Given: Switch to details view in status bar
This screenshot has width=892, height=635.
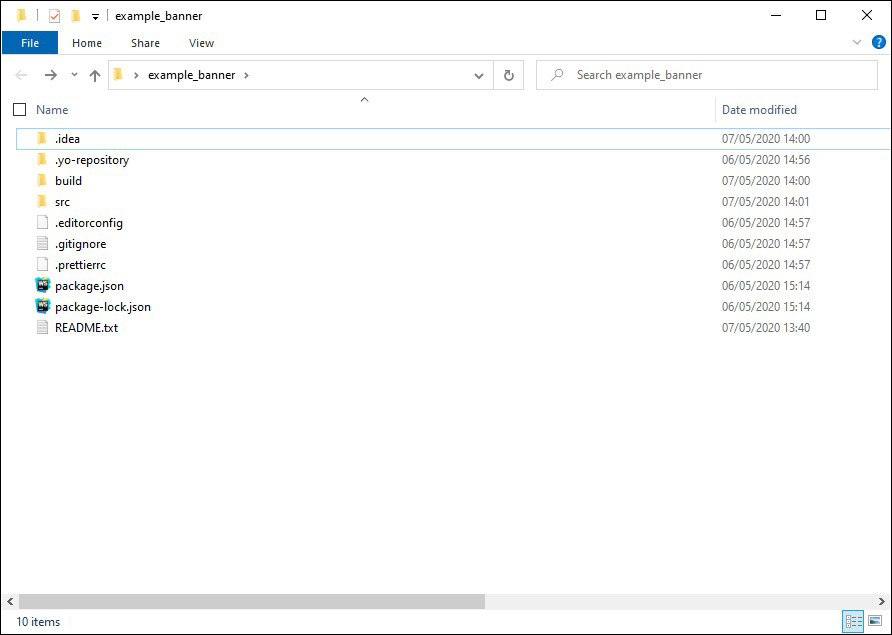Looking at the screenshot, I should [x=853, y=622].
